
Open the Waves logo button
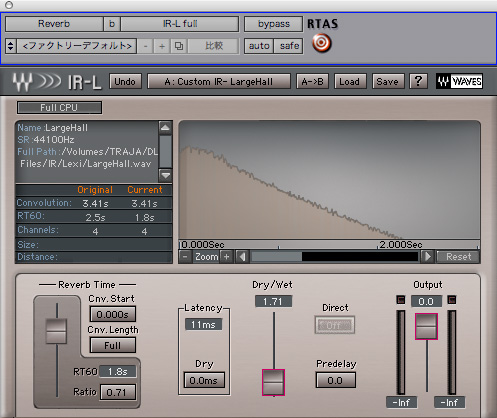click(459, 81)
